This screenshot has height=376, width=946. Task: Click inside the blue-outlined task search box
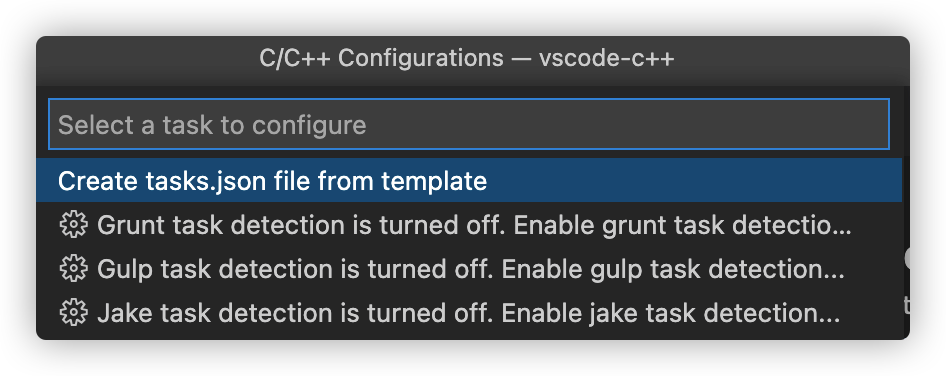tap(469, 124)
